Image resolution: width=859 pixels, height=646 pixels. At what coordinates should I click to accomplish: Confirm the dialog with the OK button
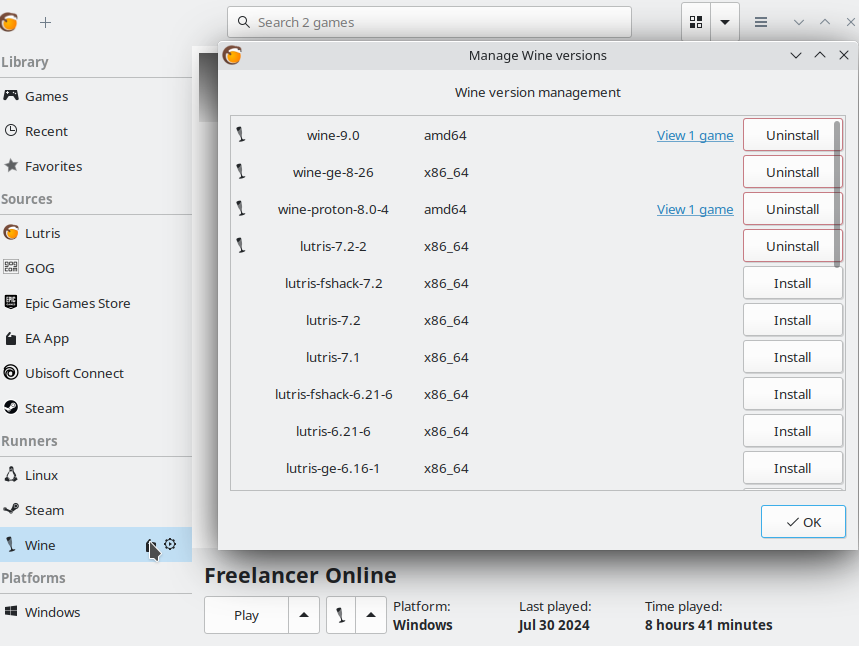tap(803, 522)
